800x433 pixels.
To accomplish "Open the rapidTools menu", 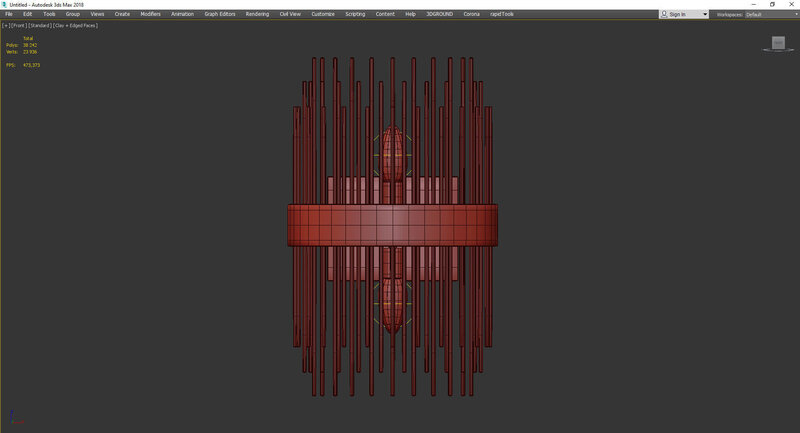I will [501, 14].
